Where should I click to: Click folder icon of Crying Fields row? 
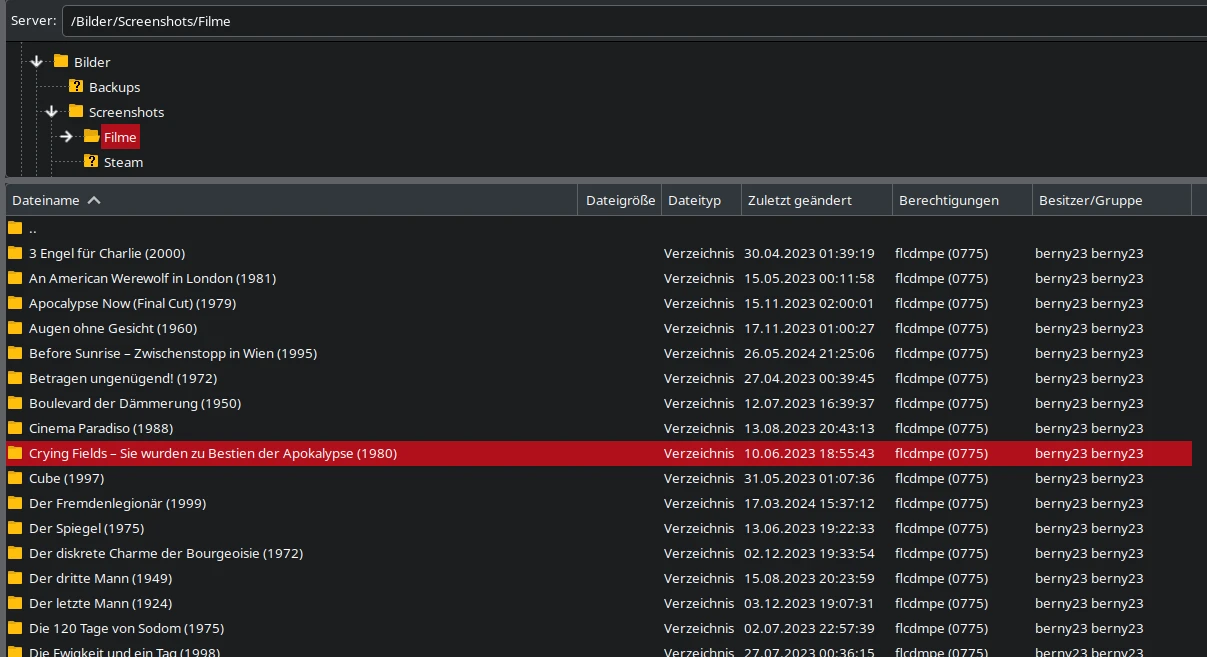click(15, 453)
